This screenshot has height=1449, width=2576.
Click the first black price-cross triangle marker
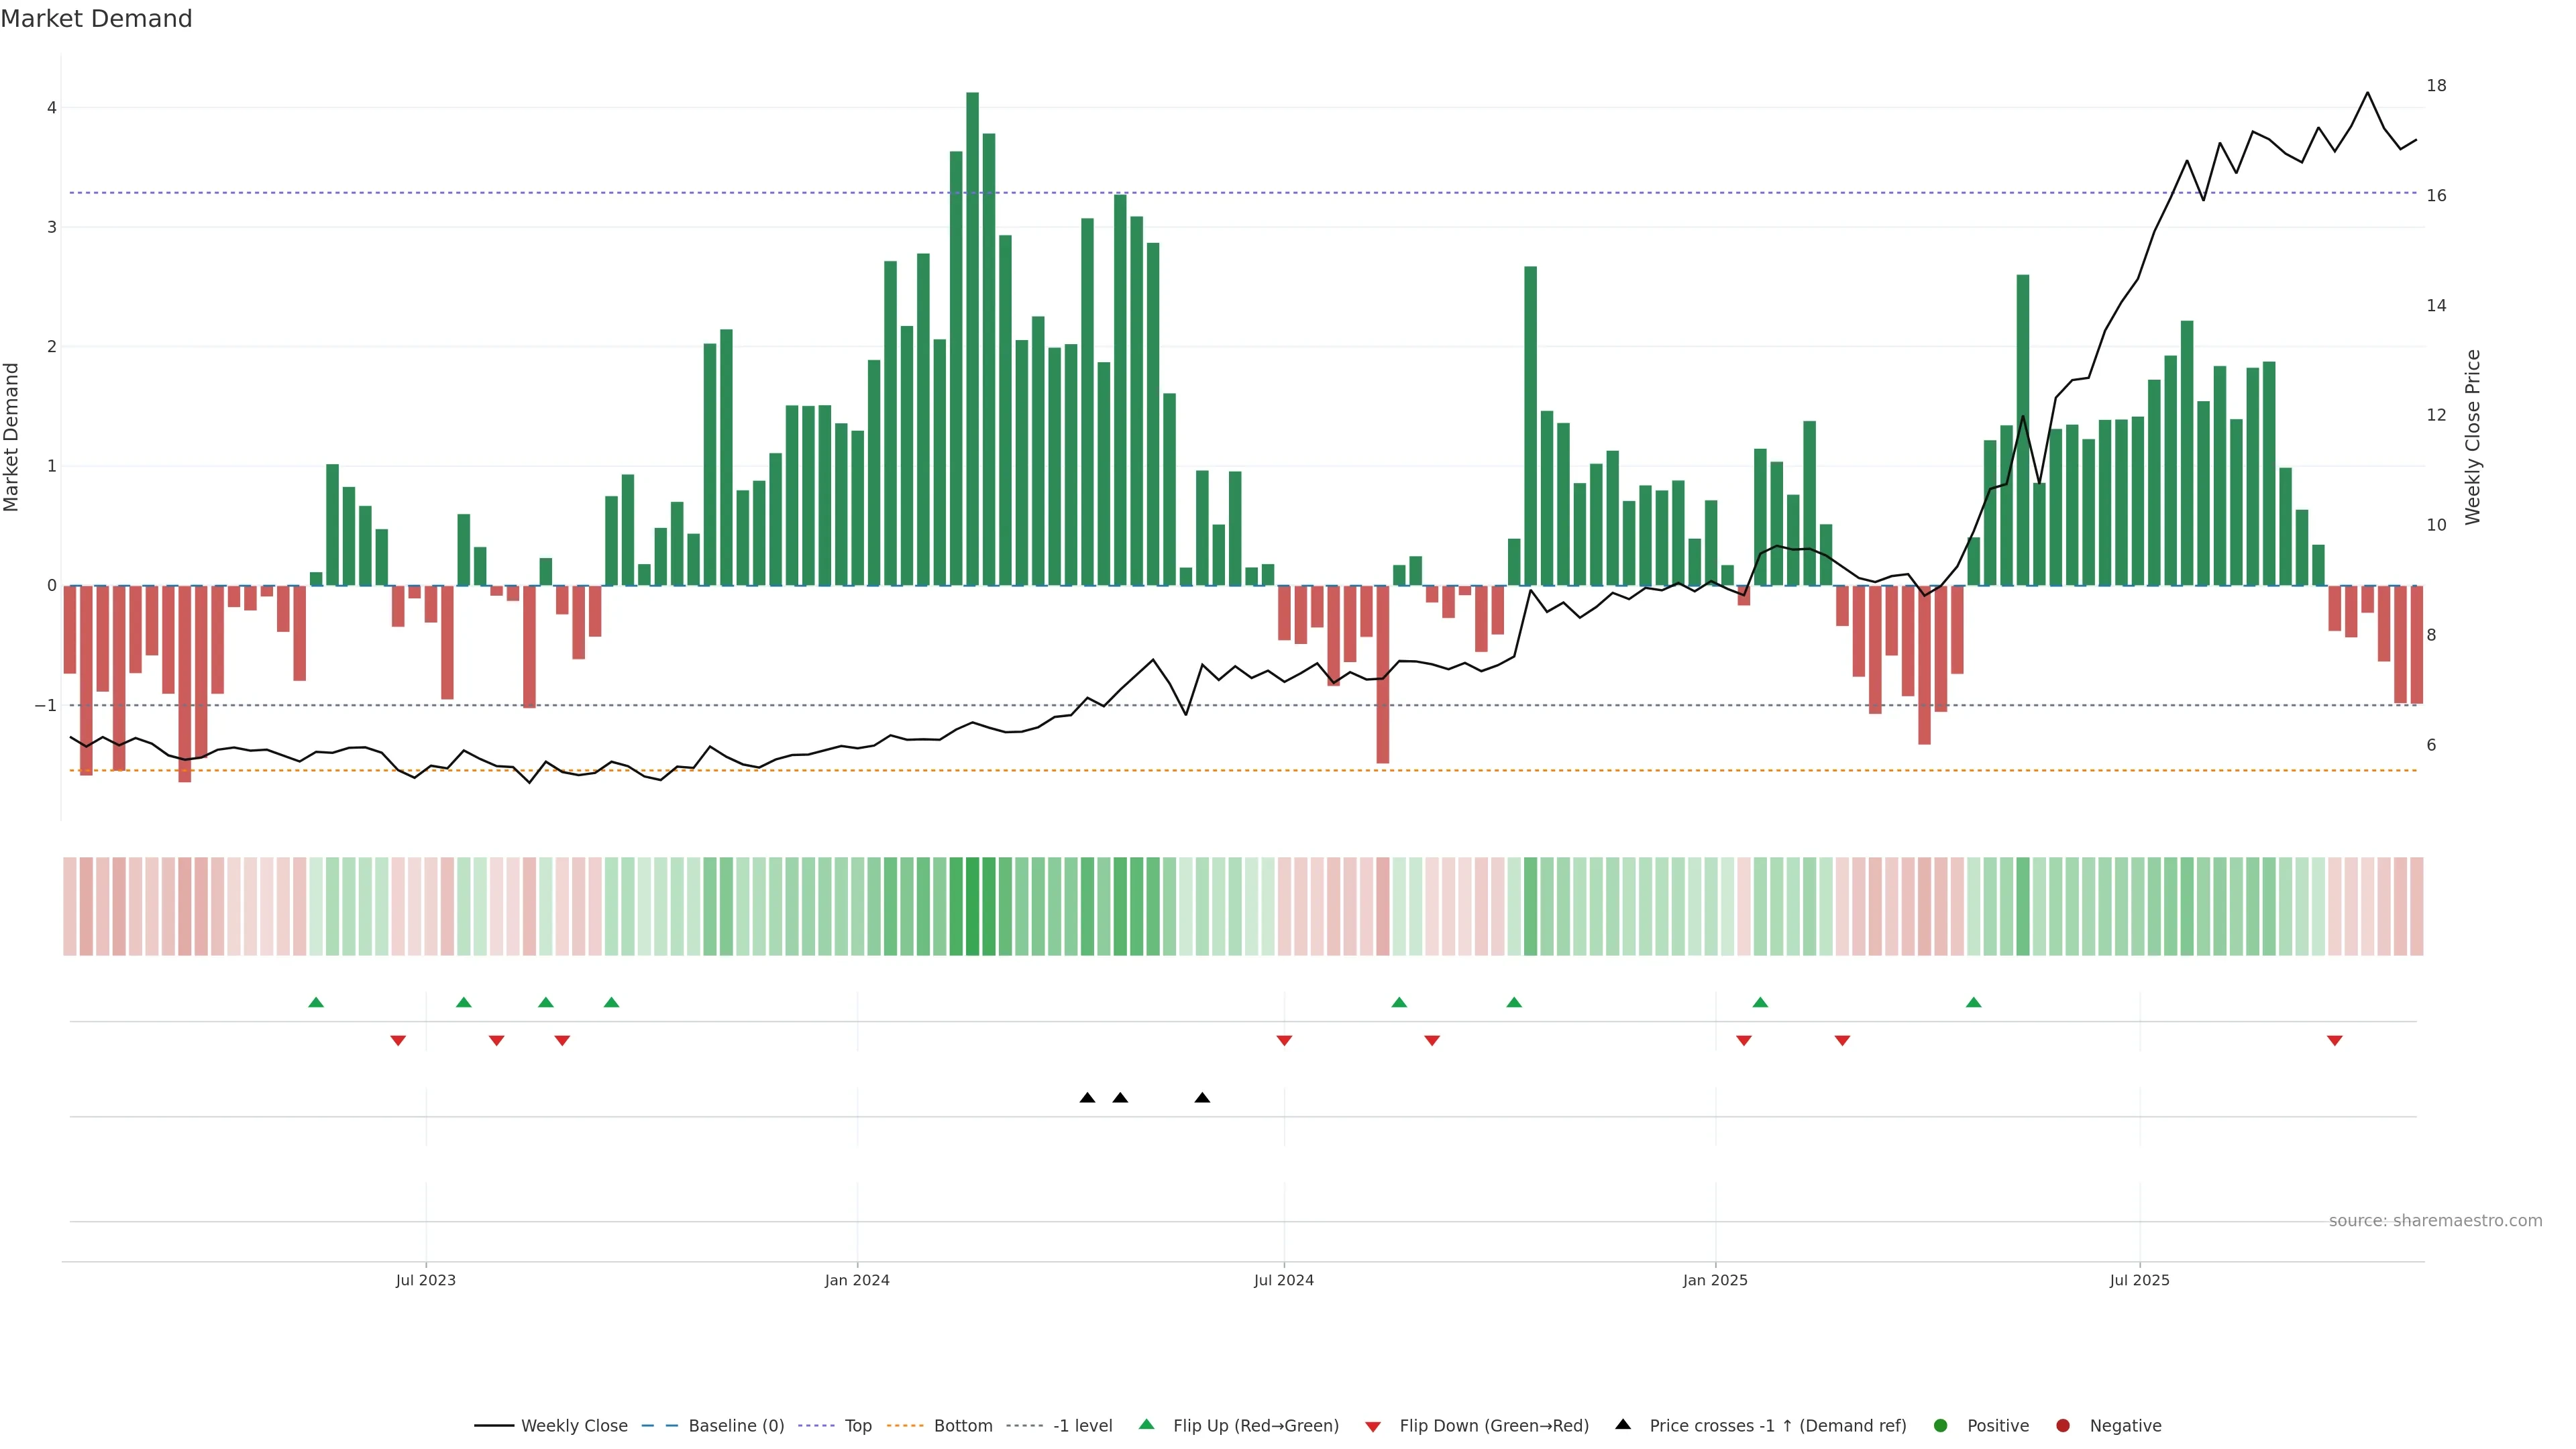tap(1087, 1098)
